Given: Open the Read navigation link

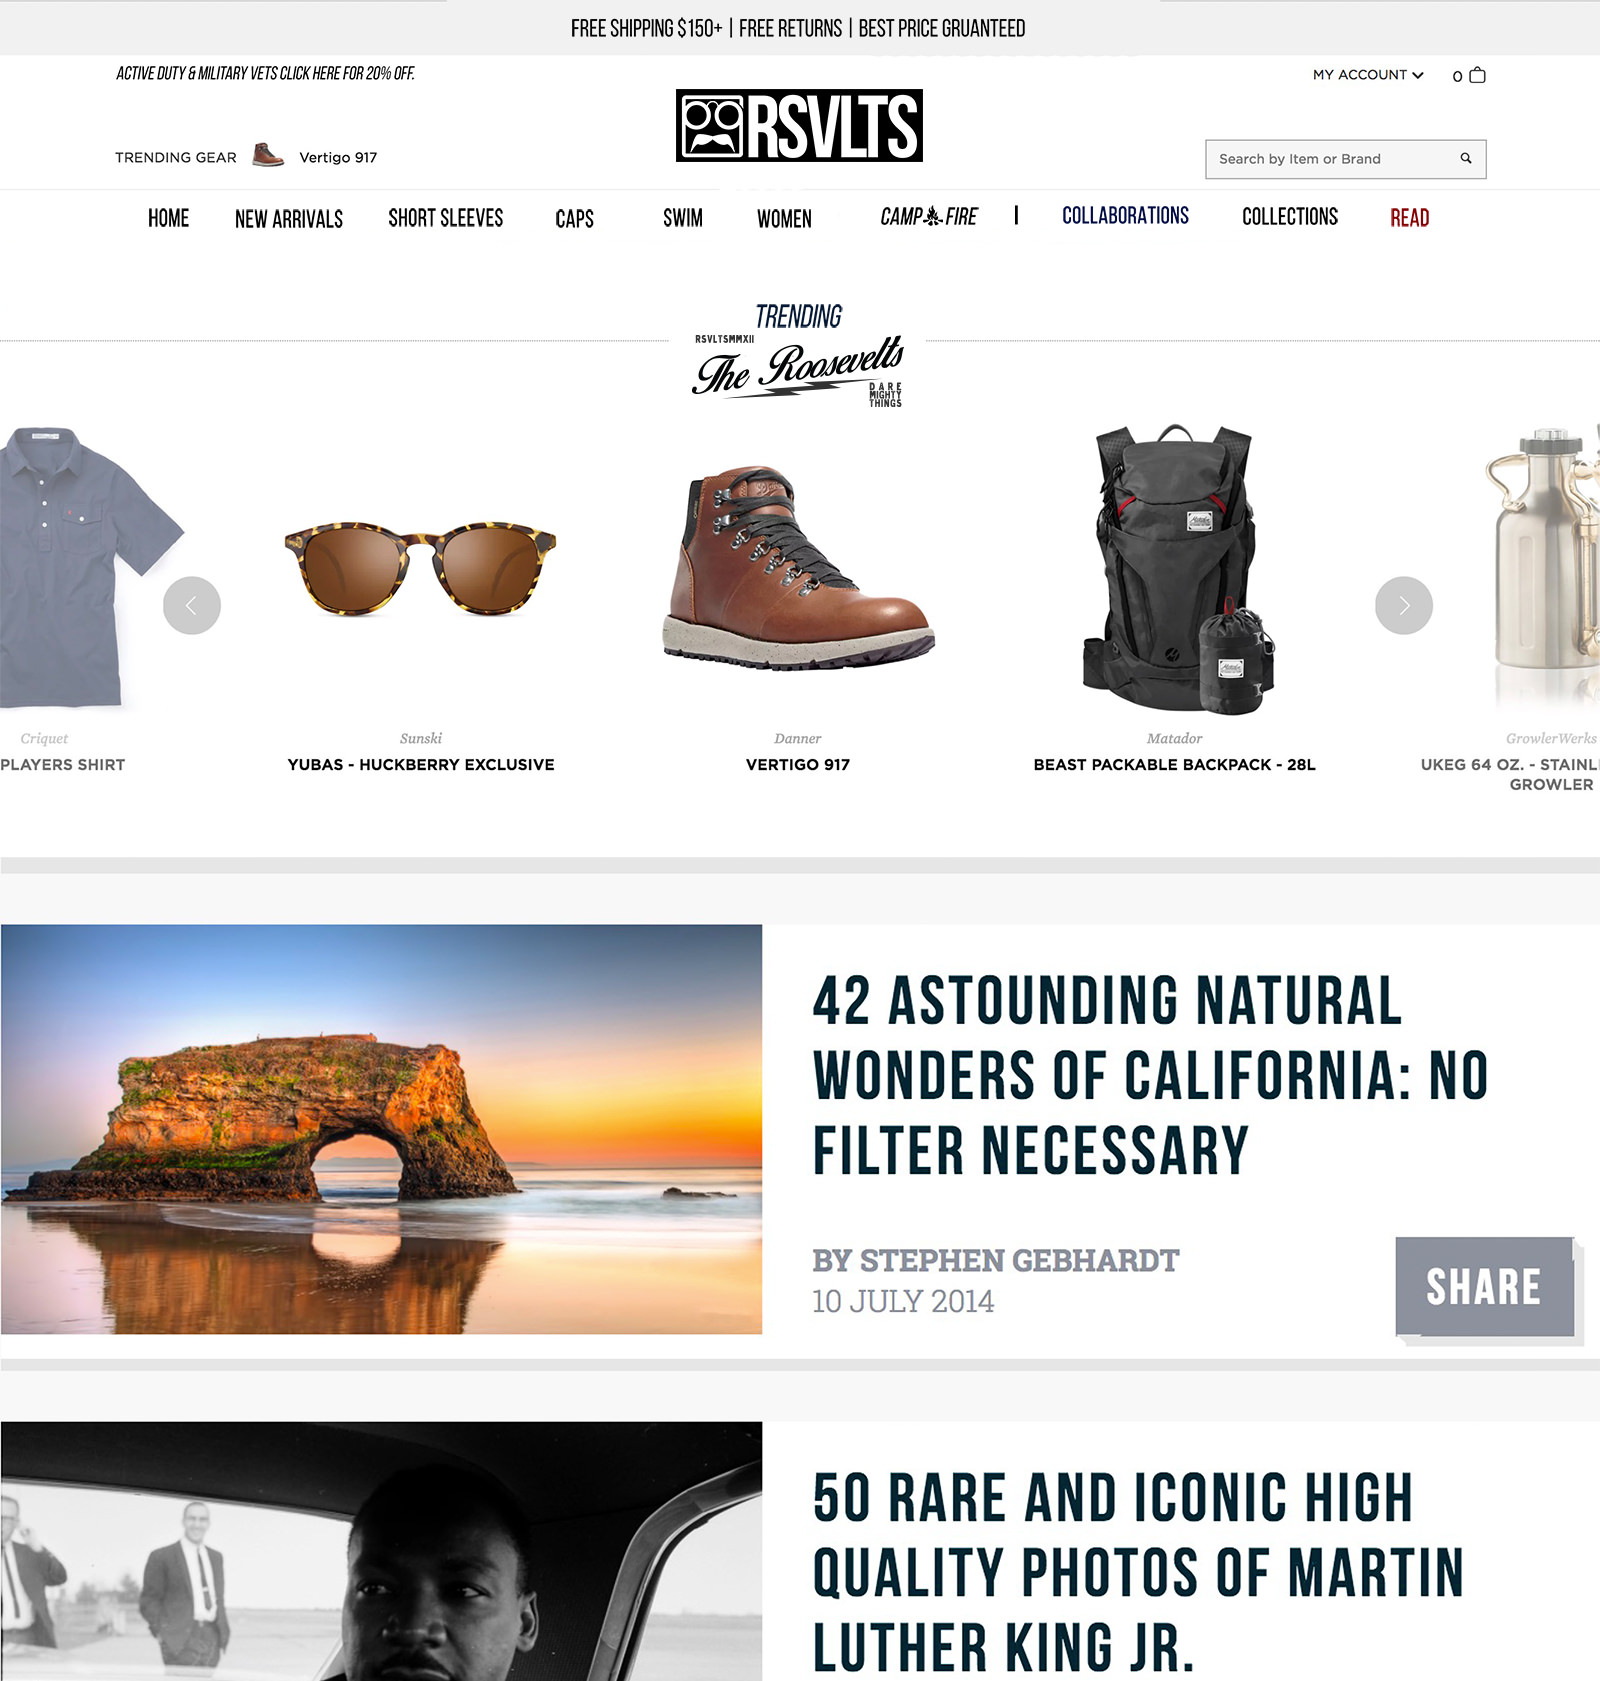Looking at the screenshot, I should [1409, 218].
